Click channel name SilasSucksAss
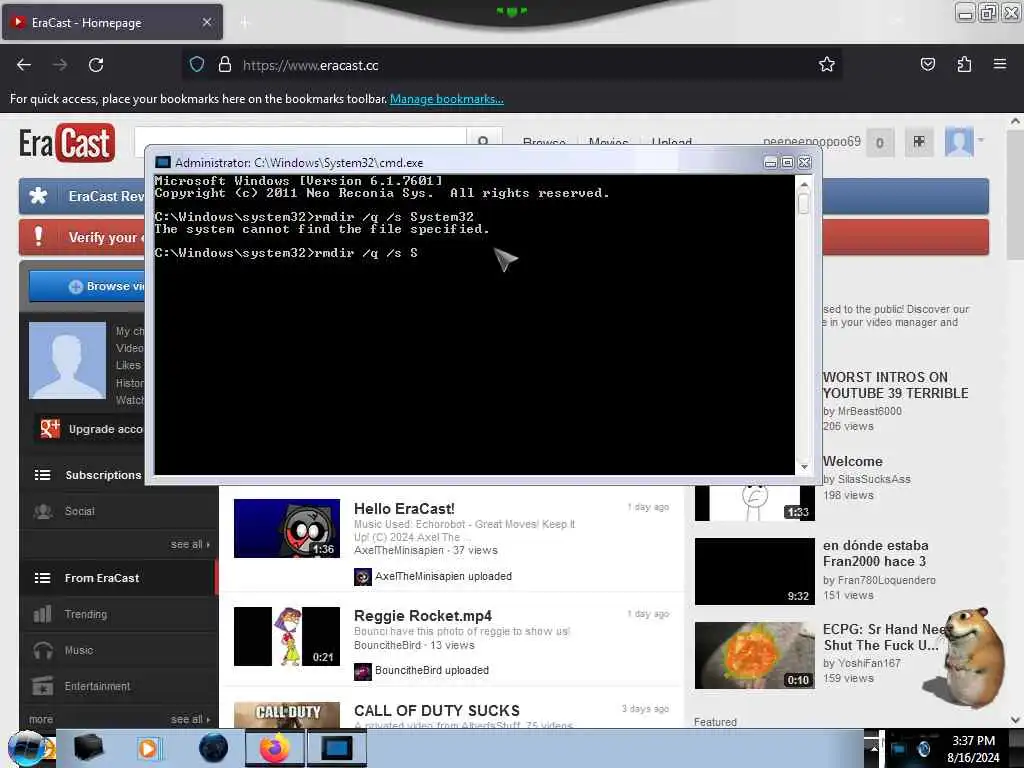1024x768 pixels. pyautogui.click(x=874, y=479)
